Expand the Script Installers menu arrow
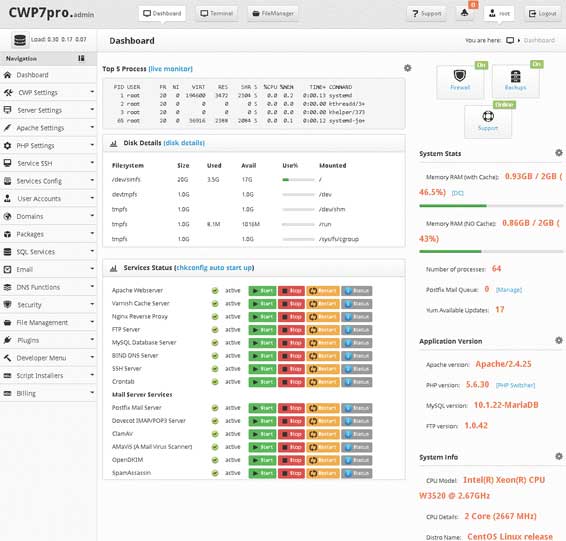The width and height of the screenshot is (566, 541). pos(92,375)
